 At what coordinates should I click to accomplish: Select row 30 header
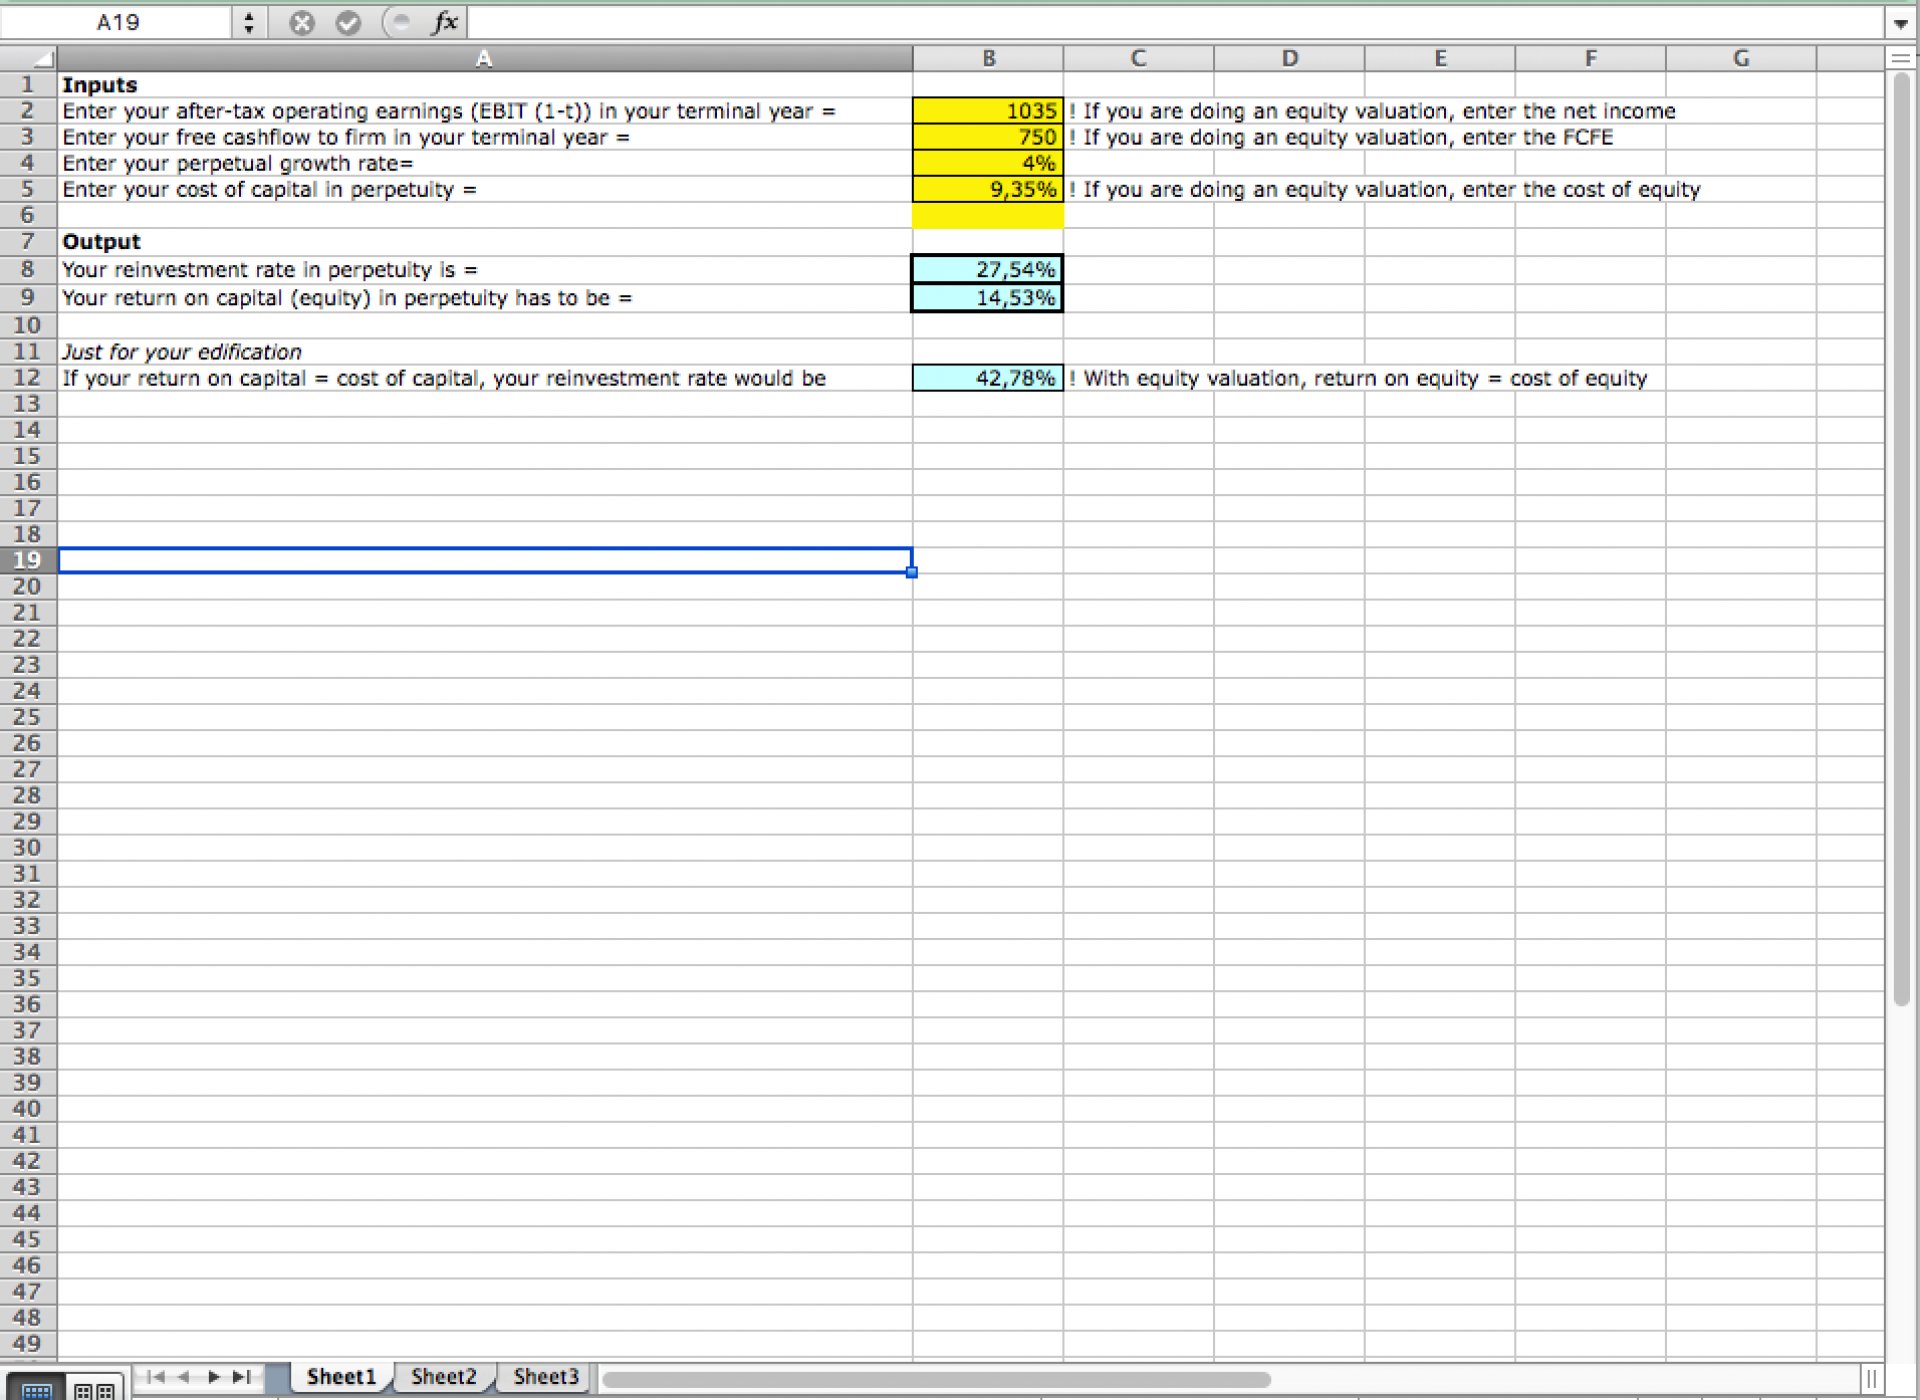click(28, 847)
